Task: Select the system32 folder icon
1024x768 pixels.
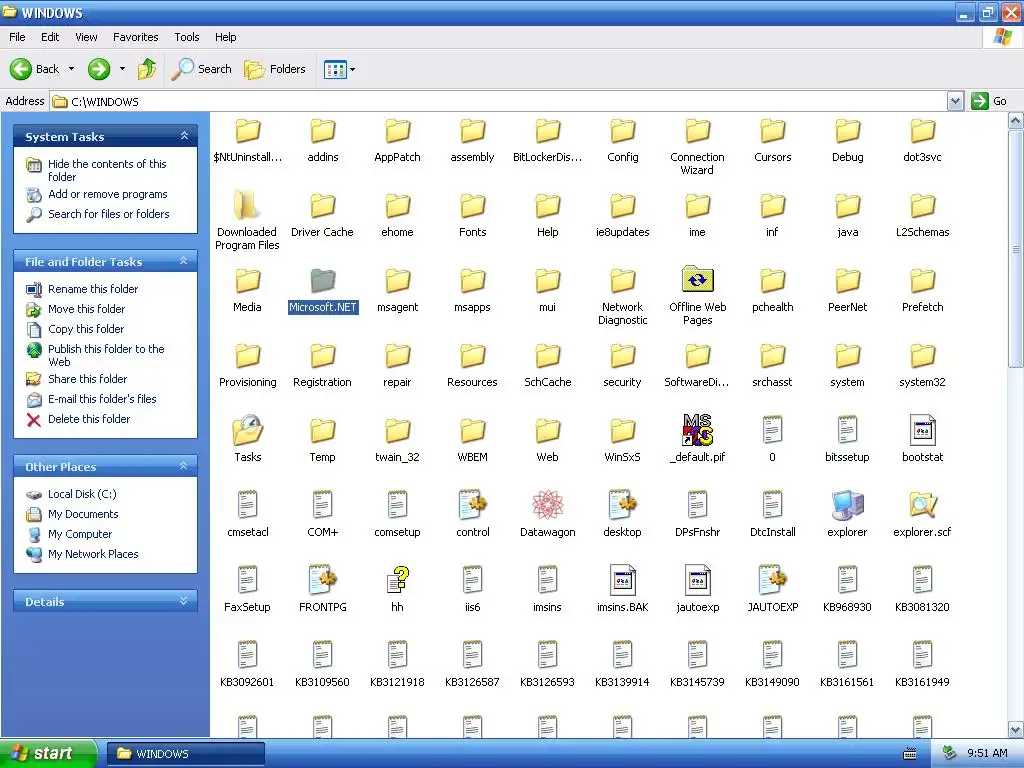Action: pyautogui.click(x=922, y=355)
